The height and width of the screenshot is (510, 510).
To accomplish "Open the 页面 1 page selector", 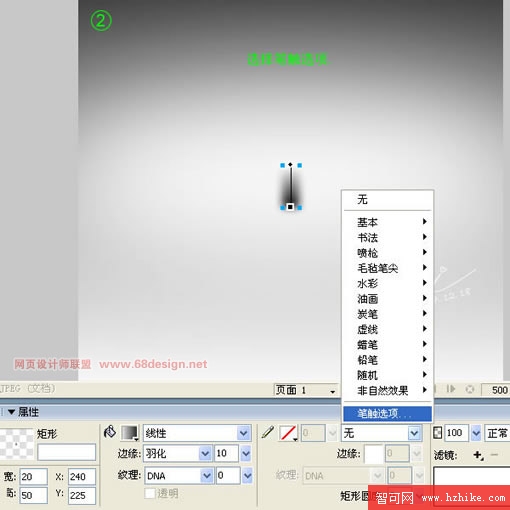I will [x=306, y=390].
